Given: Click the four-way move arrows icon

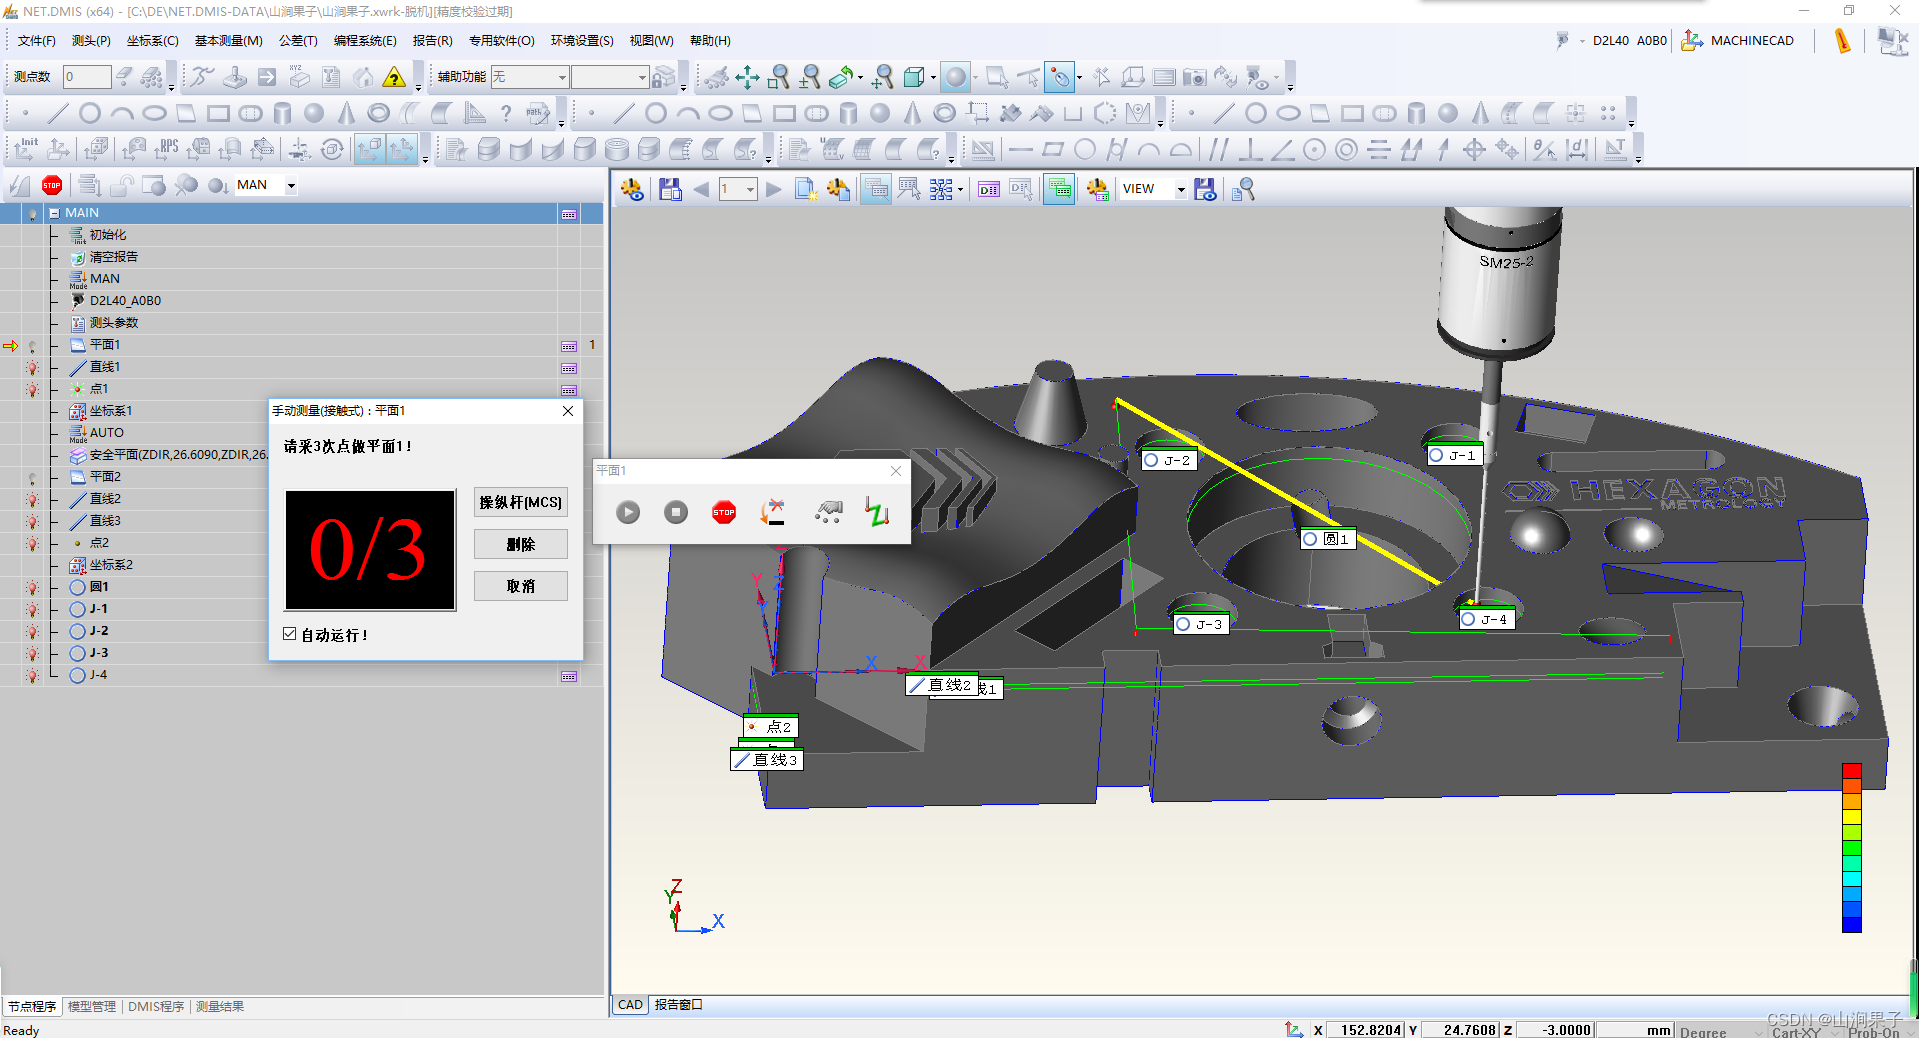Looking at the screenshot, I should [747, 77].
